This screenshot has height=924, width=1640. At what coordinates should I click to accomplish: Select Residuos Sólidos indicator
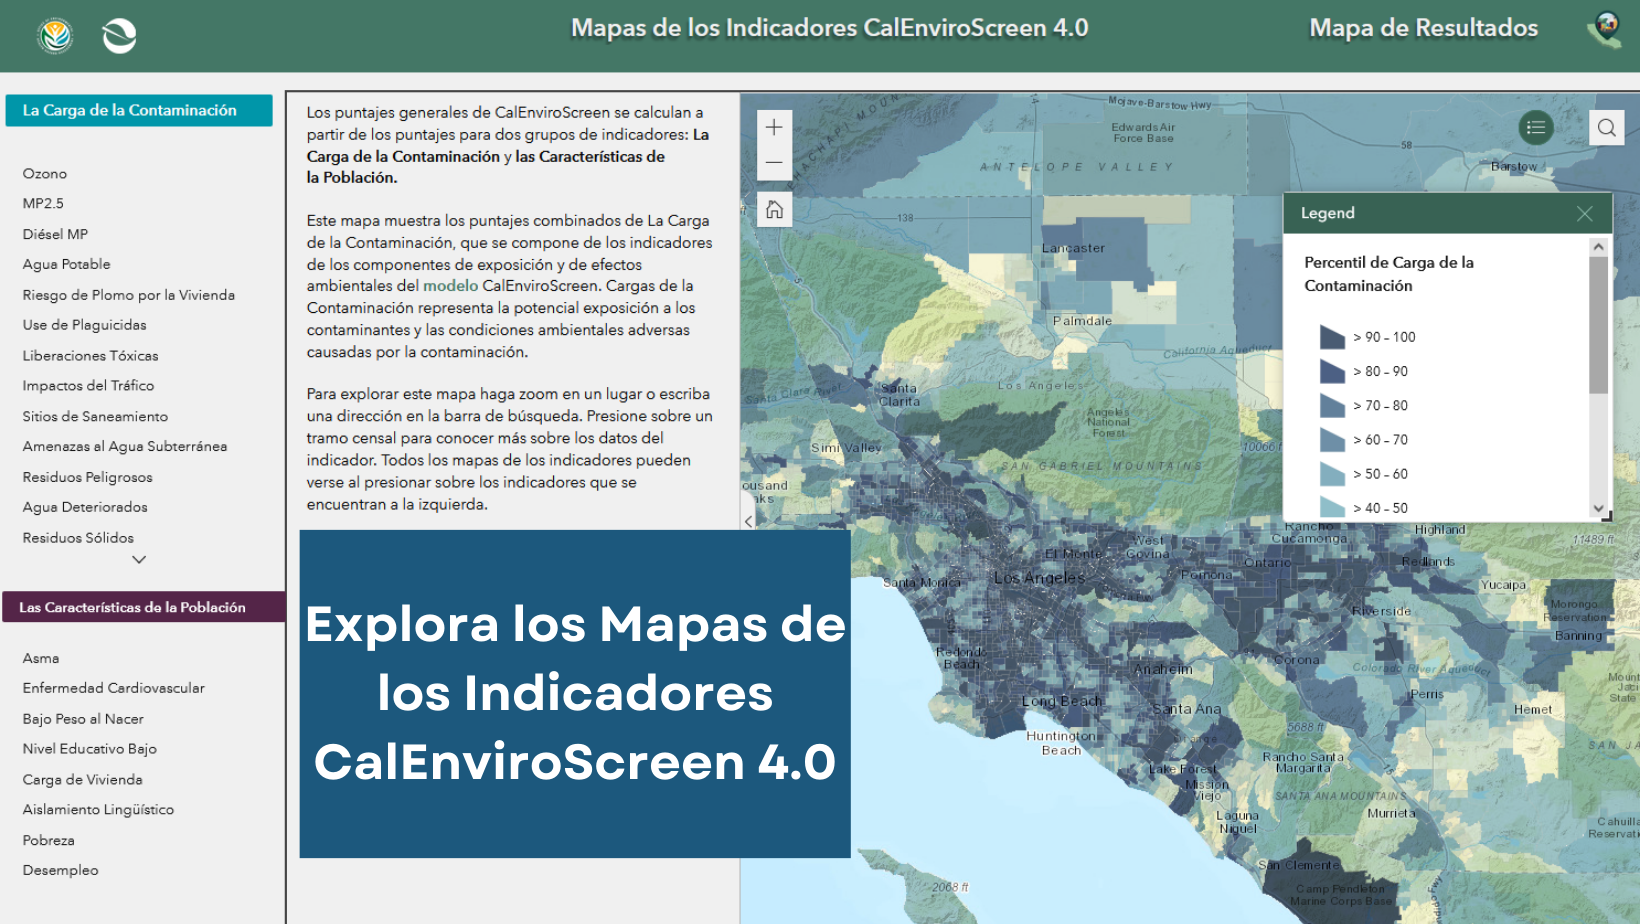click(x=78, y=537)
